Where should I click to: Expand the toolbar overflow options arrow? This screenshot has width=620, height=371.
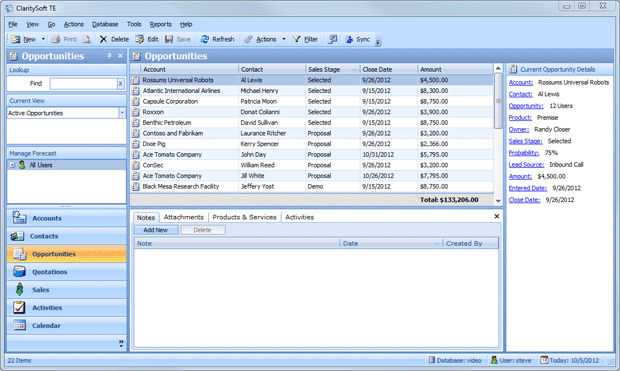[x=378, y=42]
